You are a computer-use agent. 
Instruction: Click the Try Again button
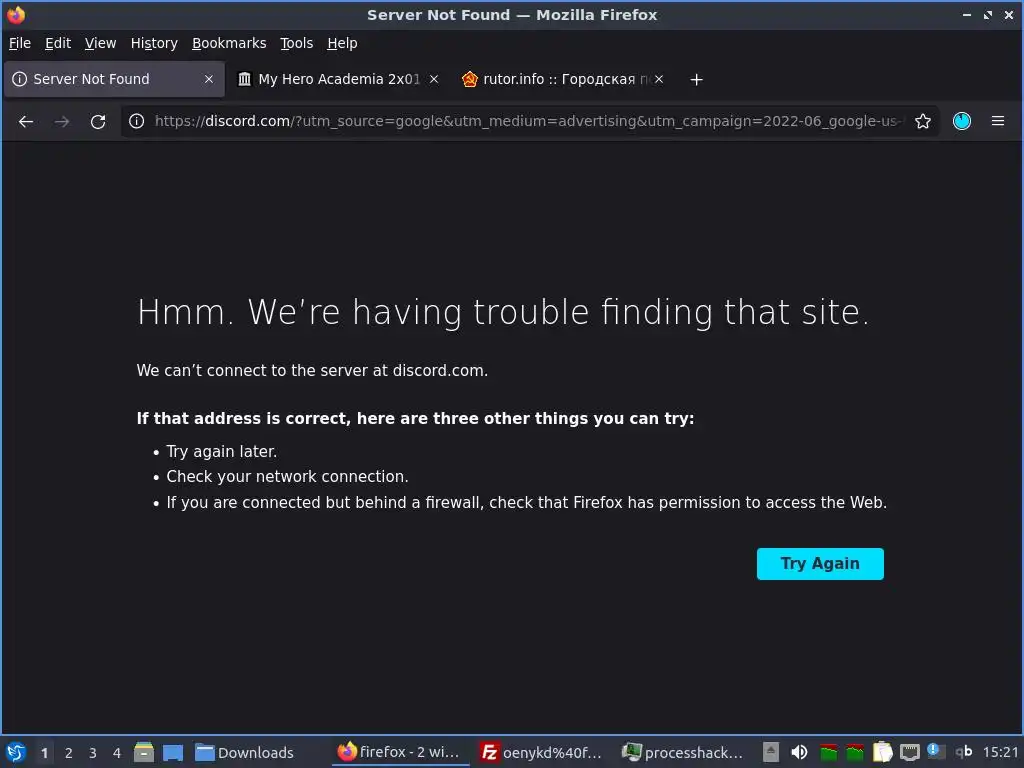pyautogui.click(x=820, y=564)
